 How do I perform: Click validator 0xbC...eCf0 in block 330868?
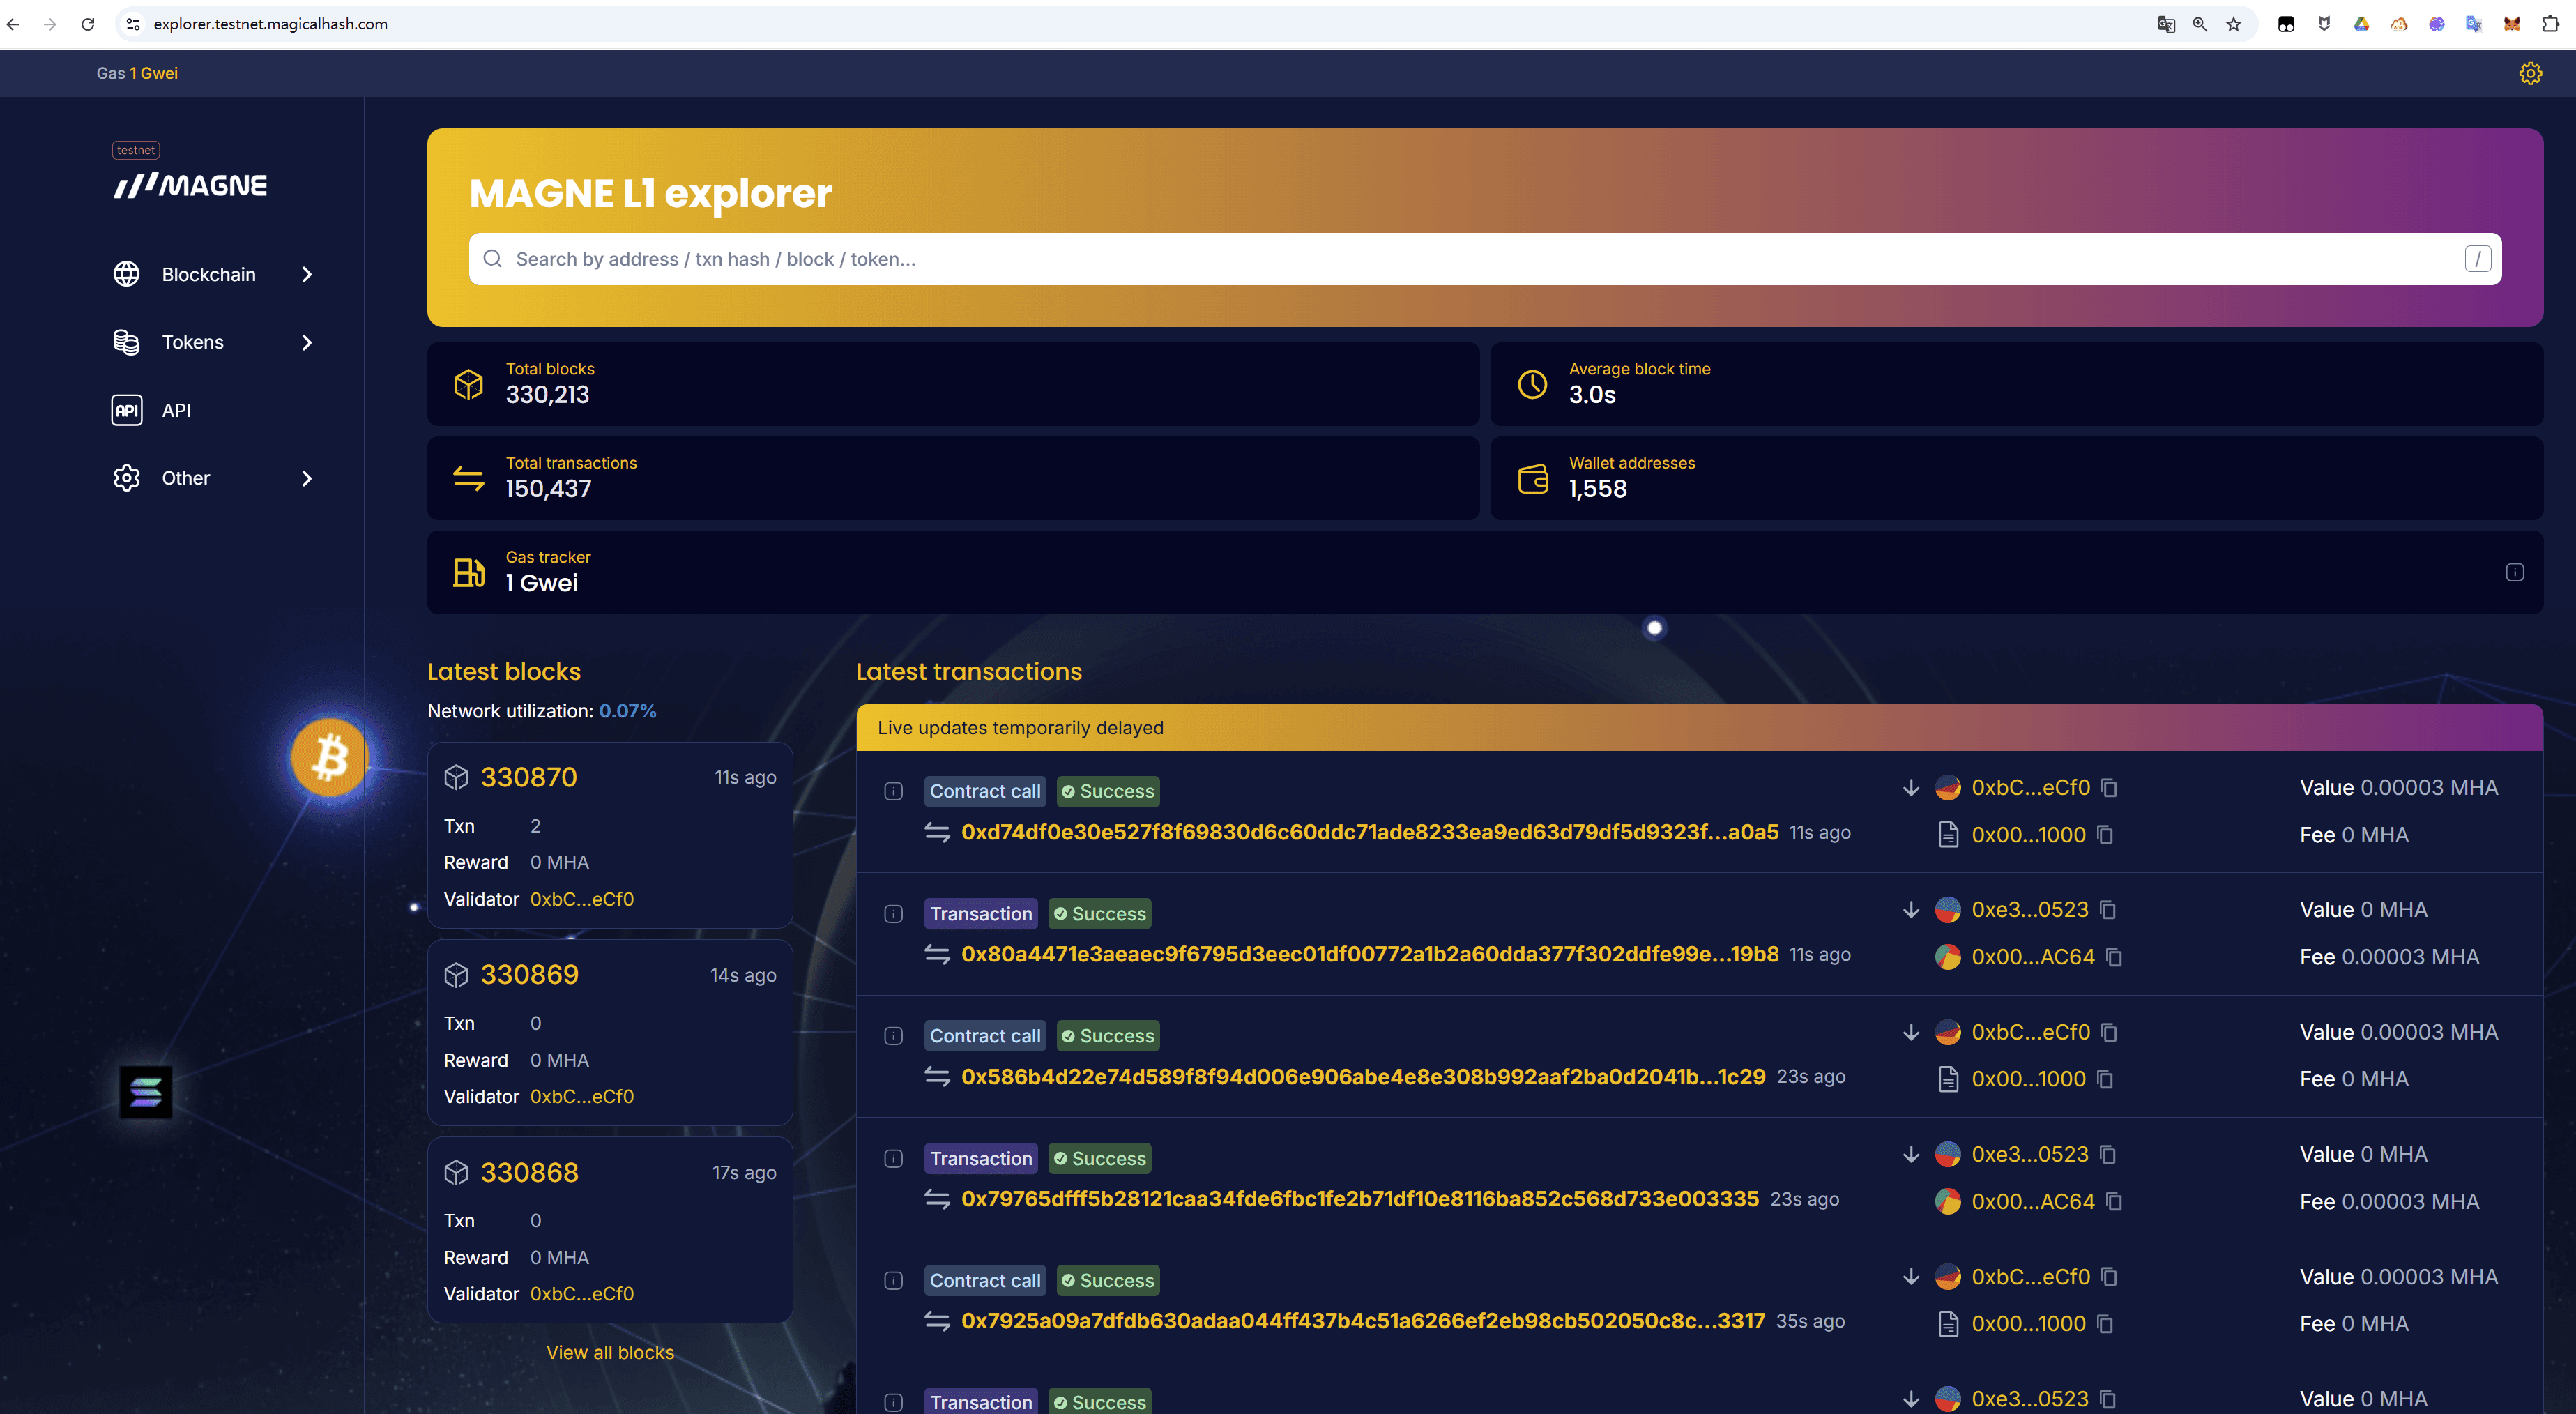click(x=582, y=1294)
